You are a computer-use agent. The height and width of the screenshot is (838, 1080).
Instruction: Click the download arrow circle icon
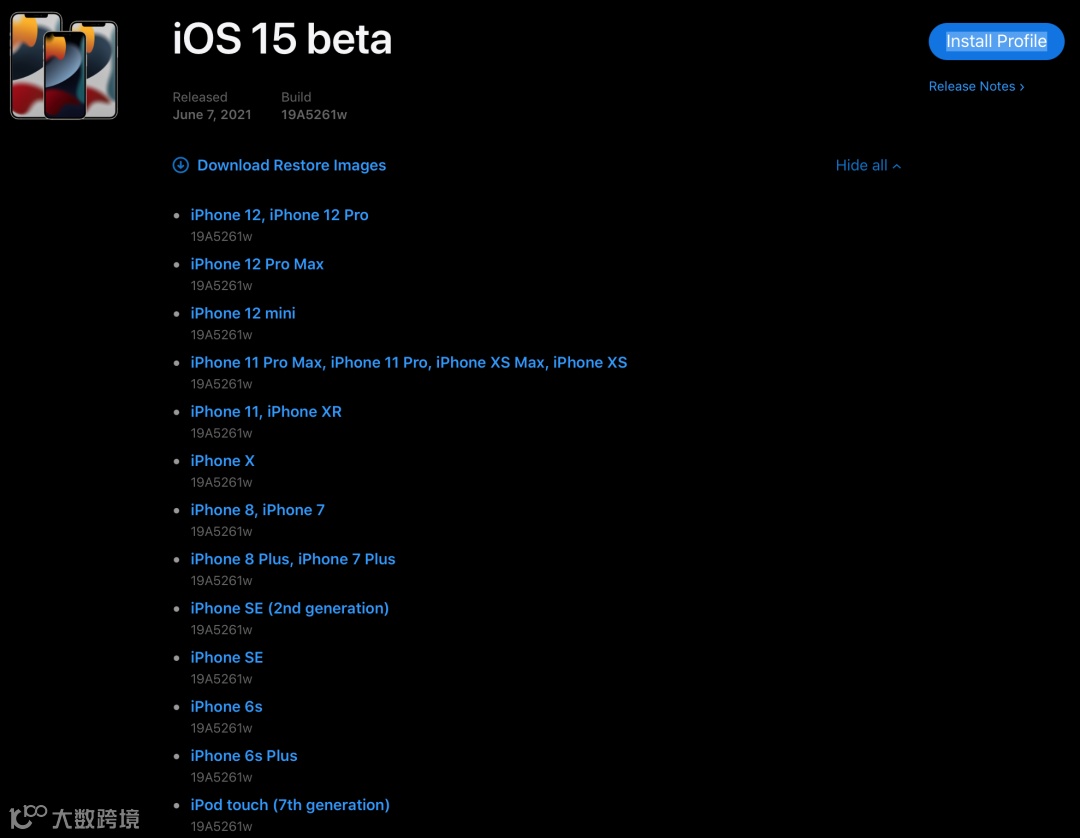pos(180,165)
